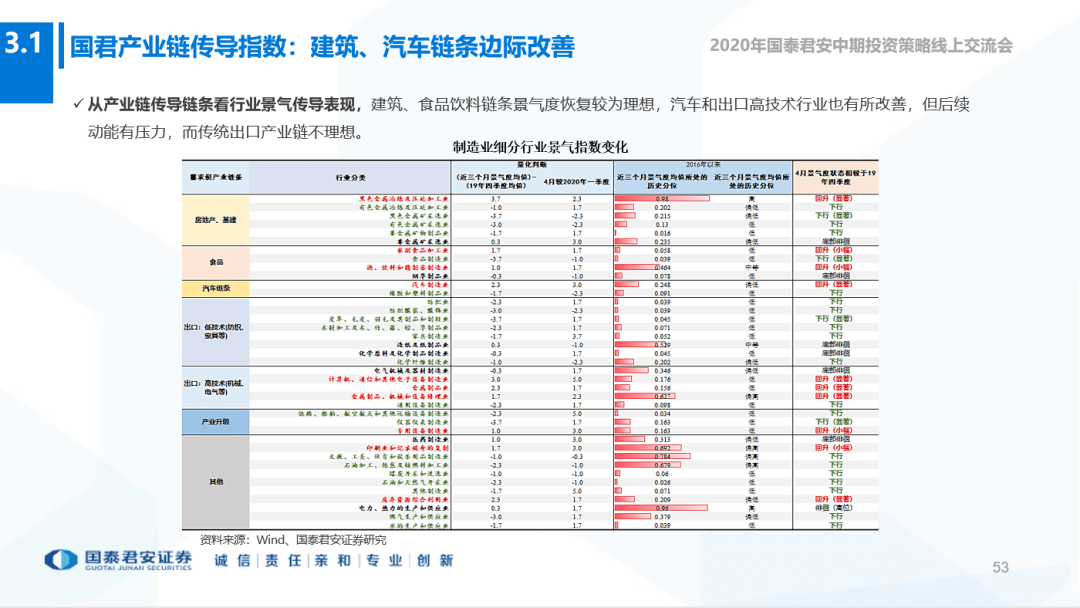Click the row label "医药制造业"
Screen dimensions: 1080x608
coord(430,439)
